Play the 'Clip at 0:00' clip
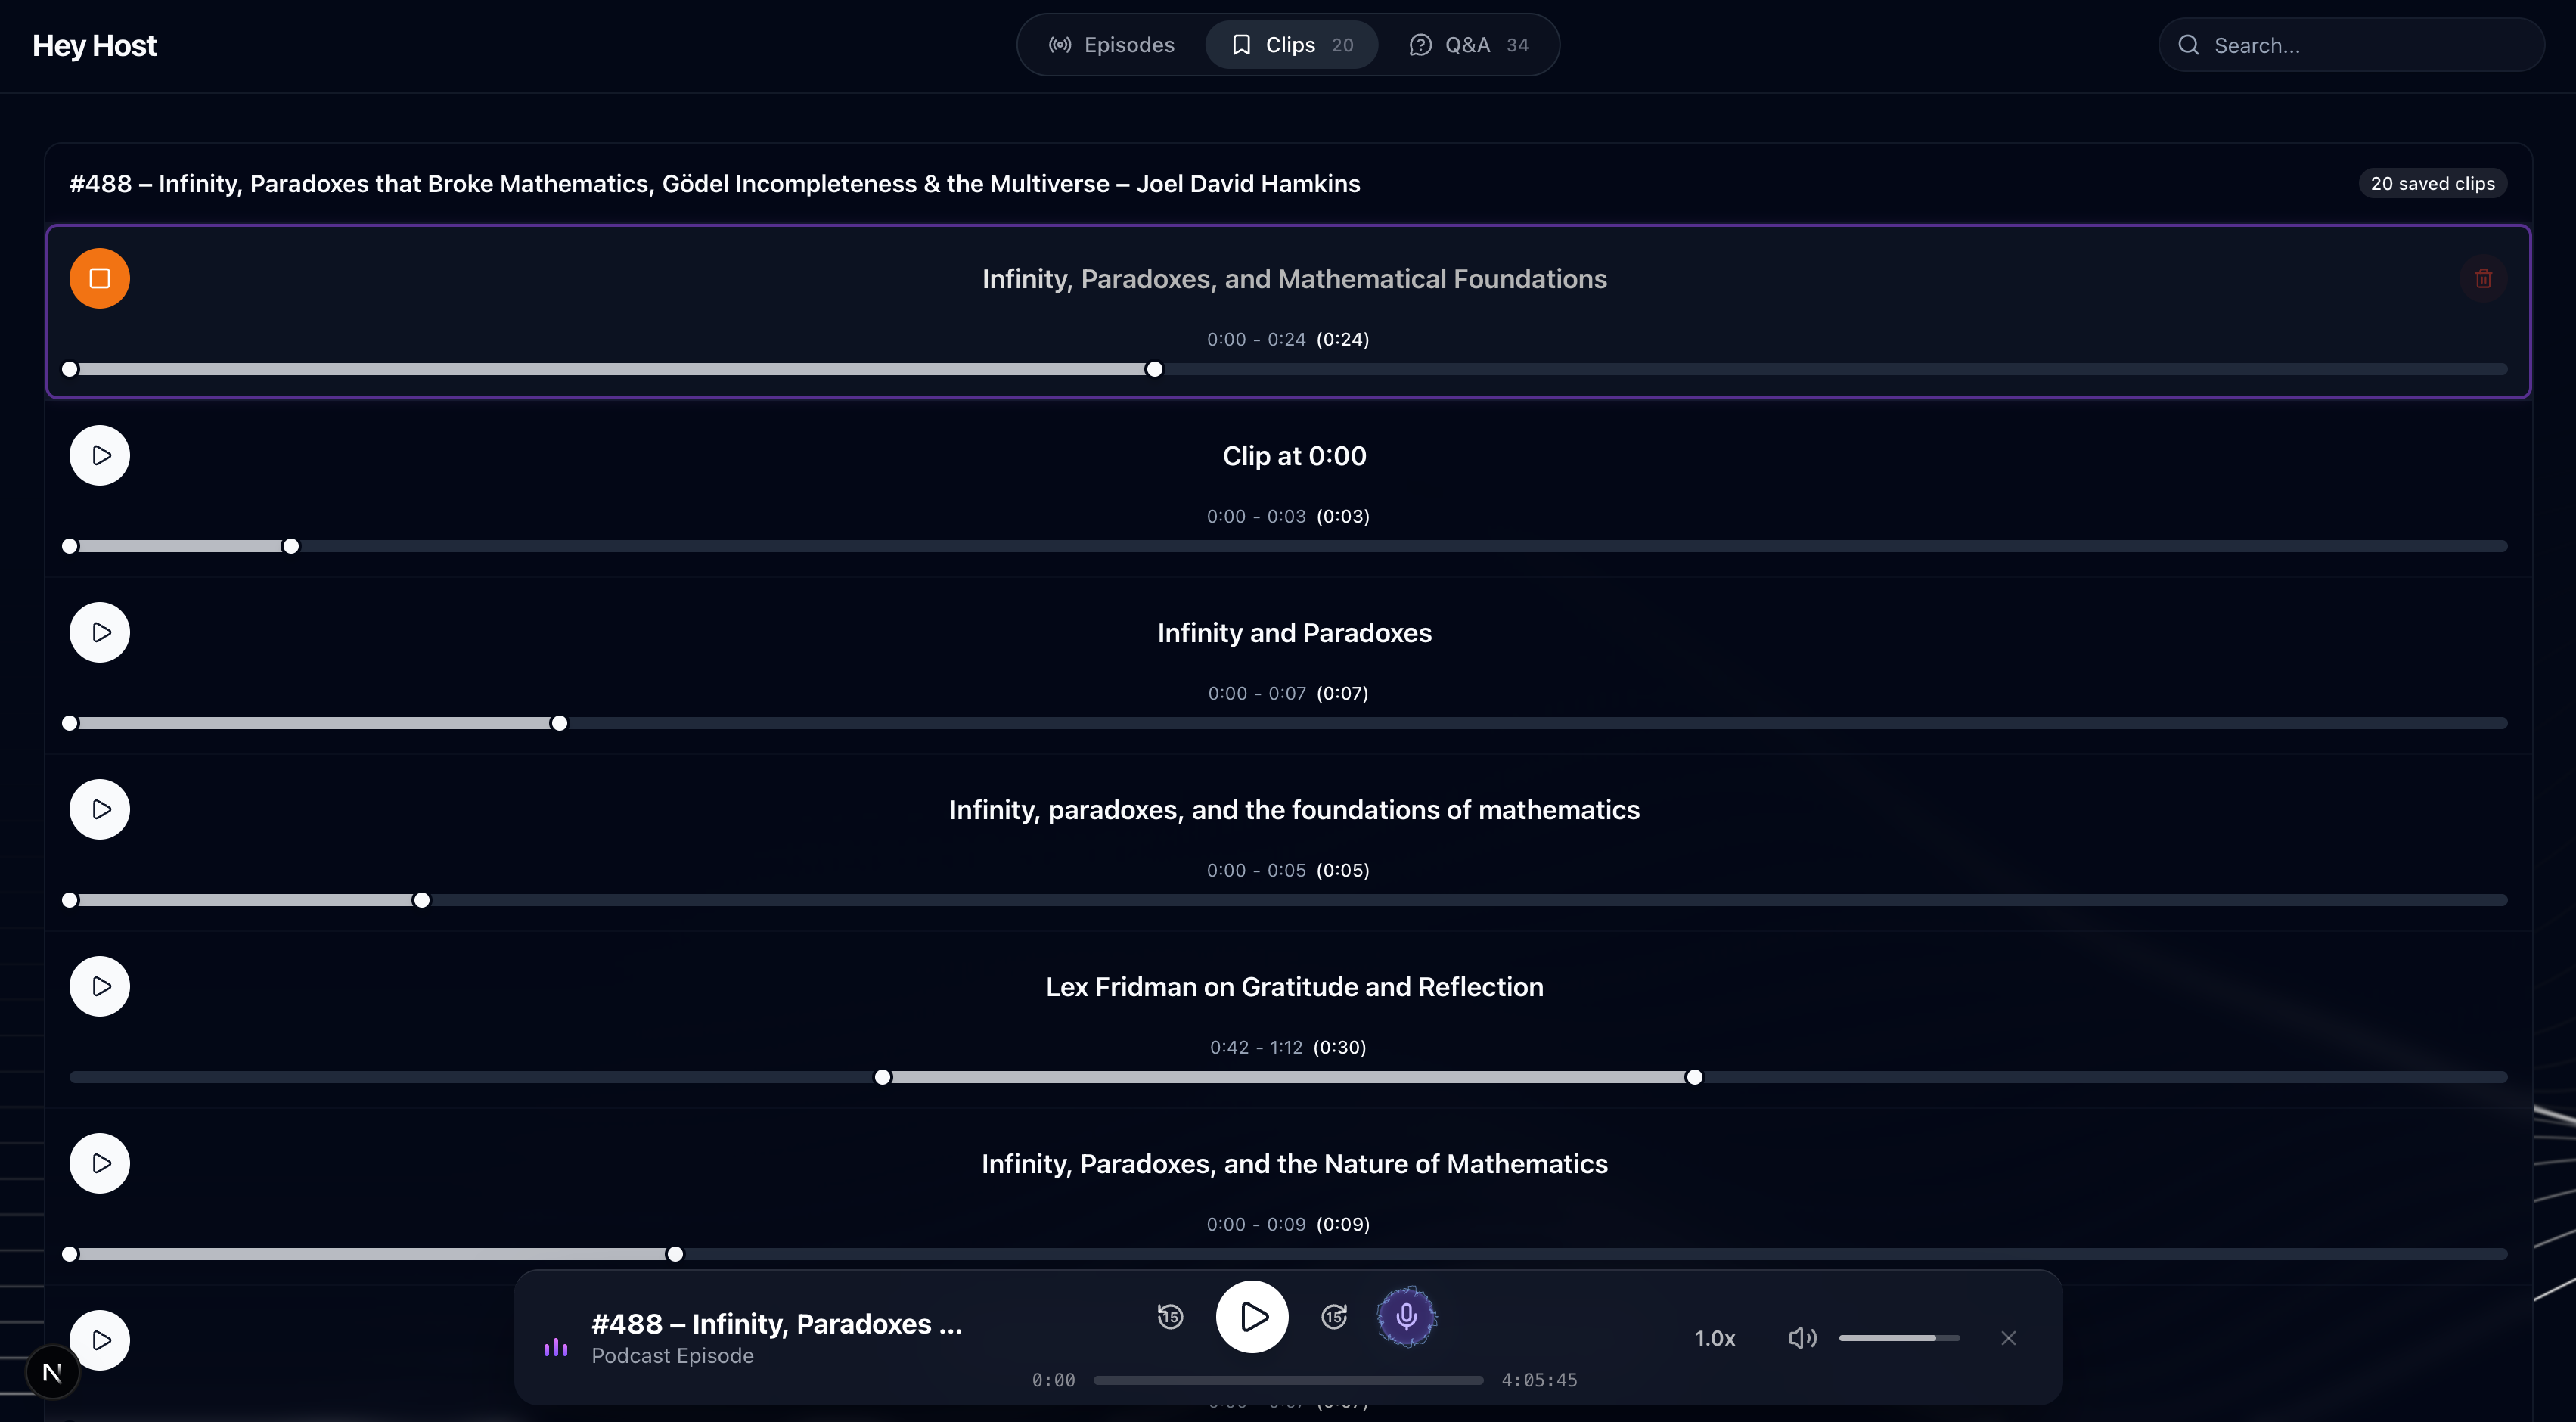The width and height of the screenshot is (2576, 1422). [99, 455]
